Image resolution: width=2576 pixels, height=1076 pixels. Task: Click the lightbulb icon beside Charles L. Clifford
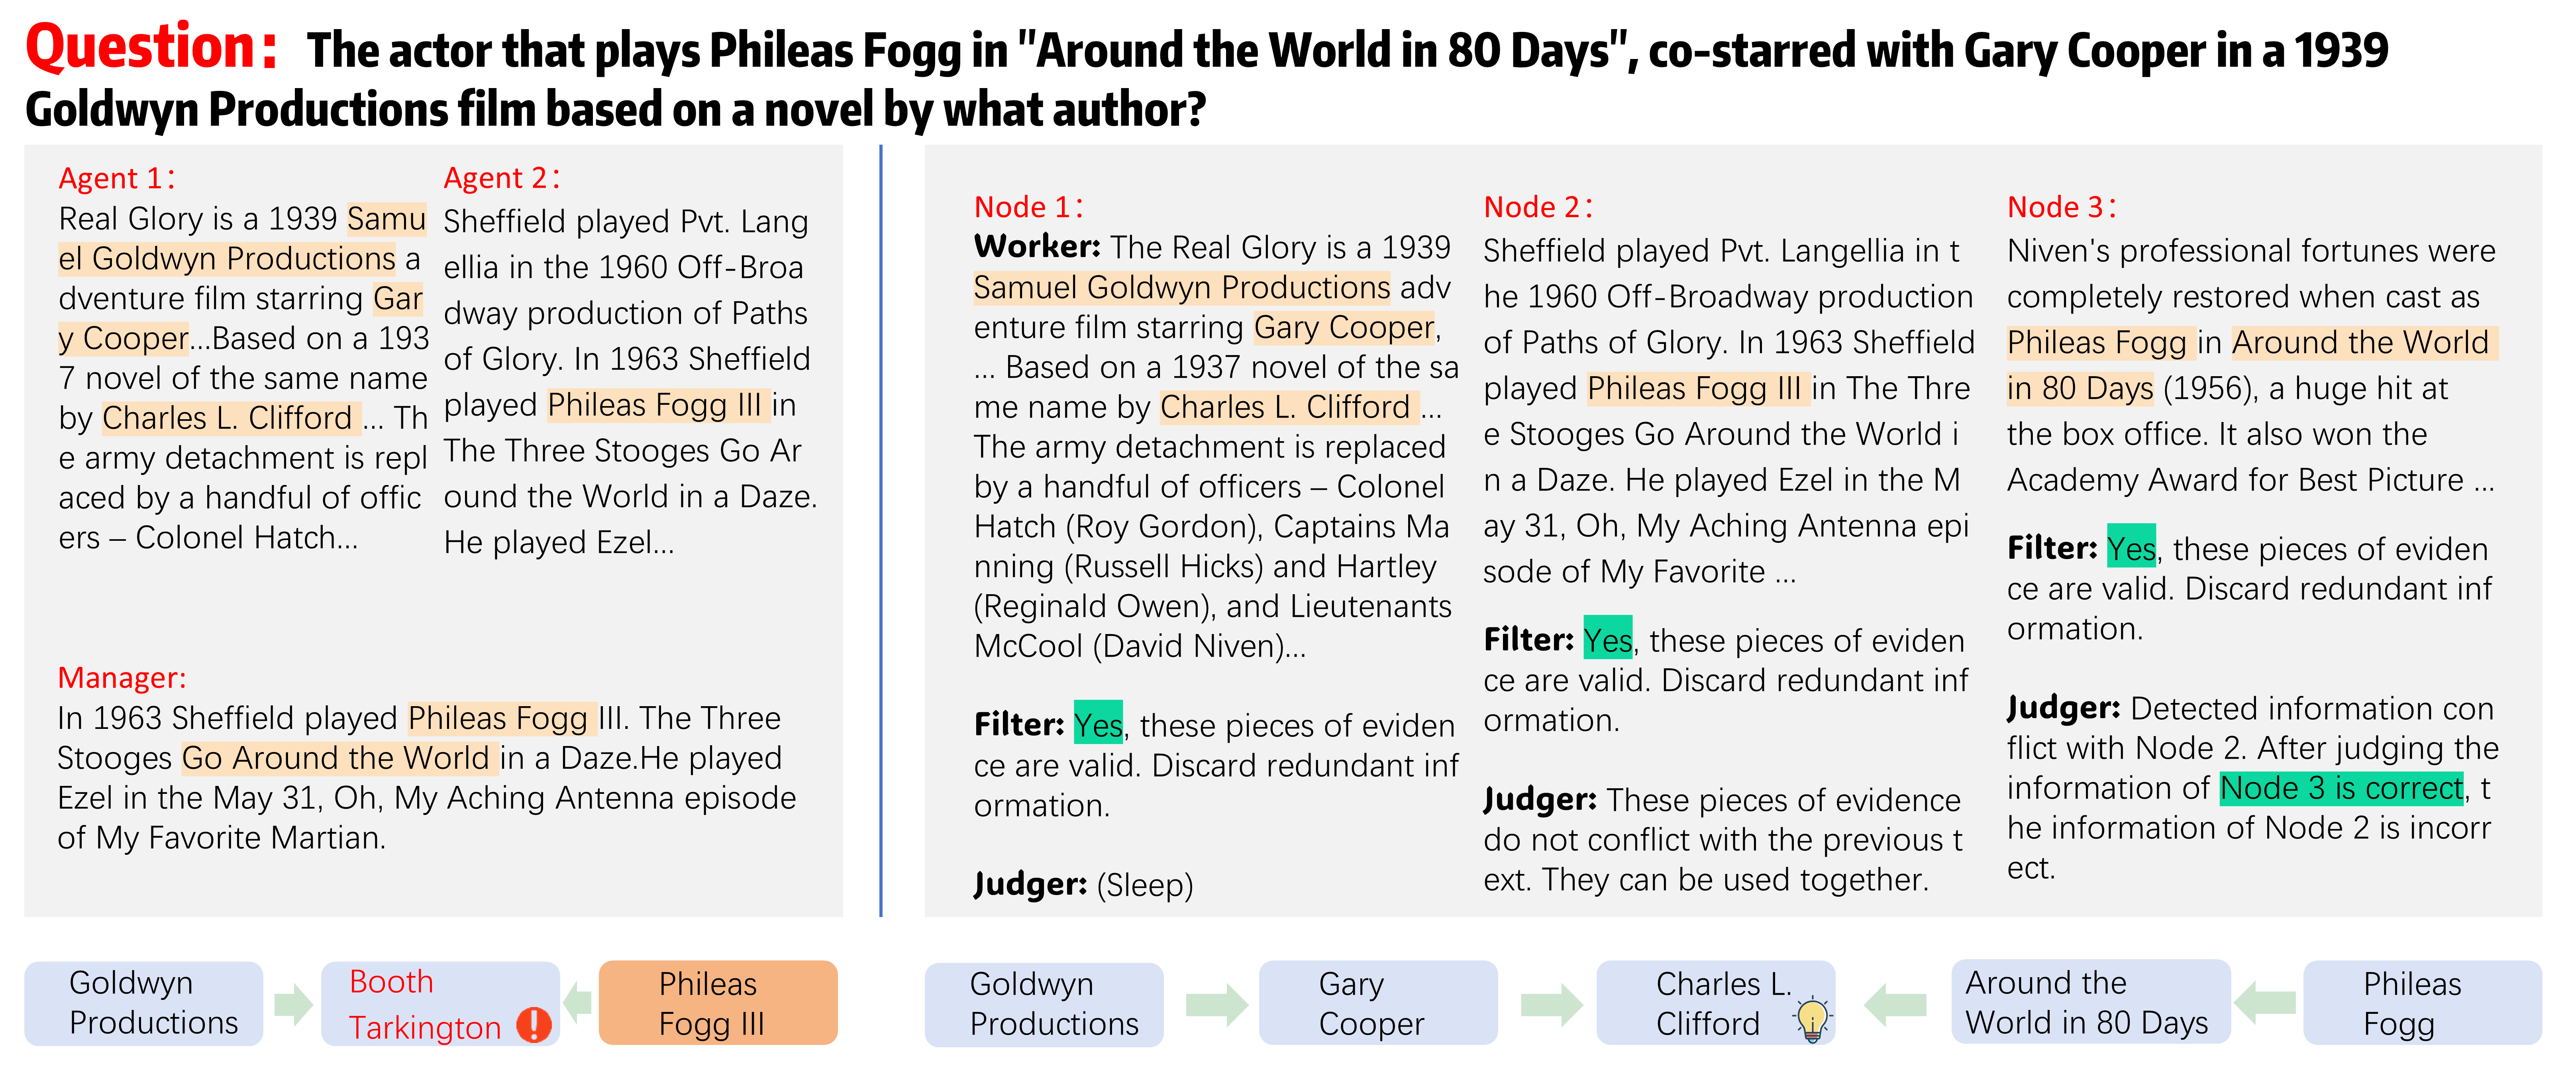coord(1812,1020)
